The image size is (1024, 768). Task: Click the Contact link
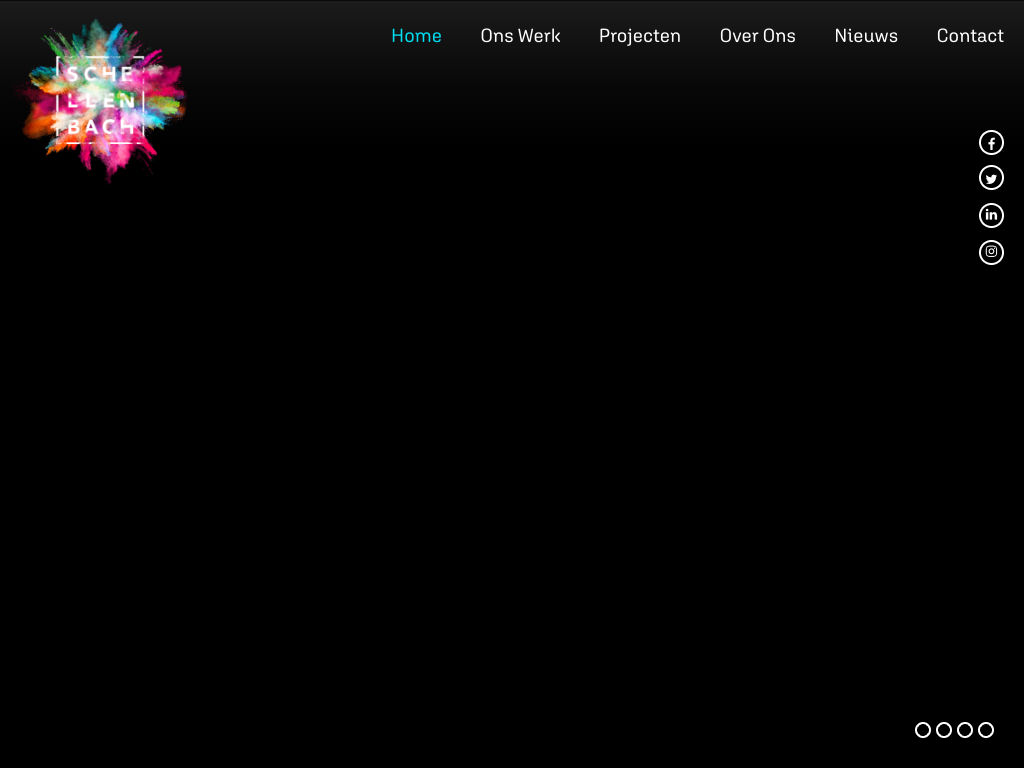(970, 36)
